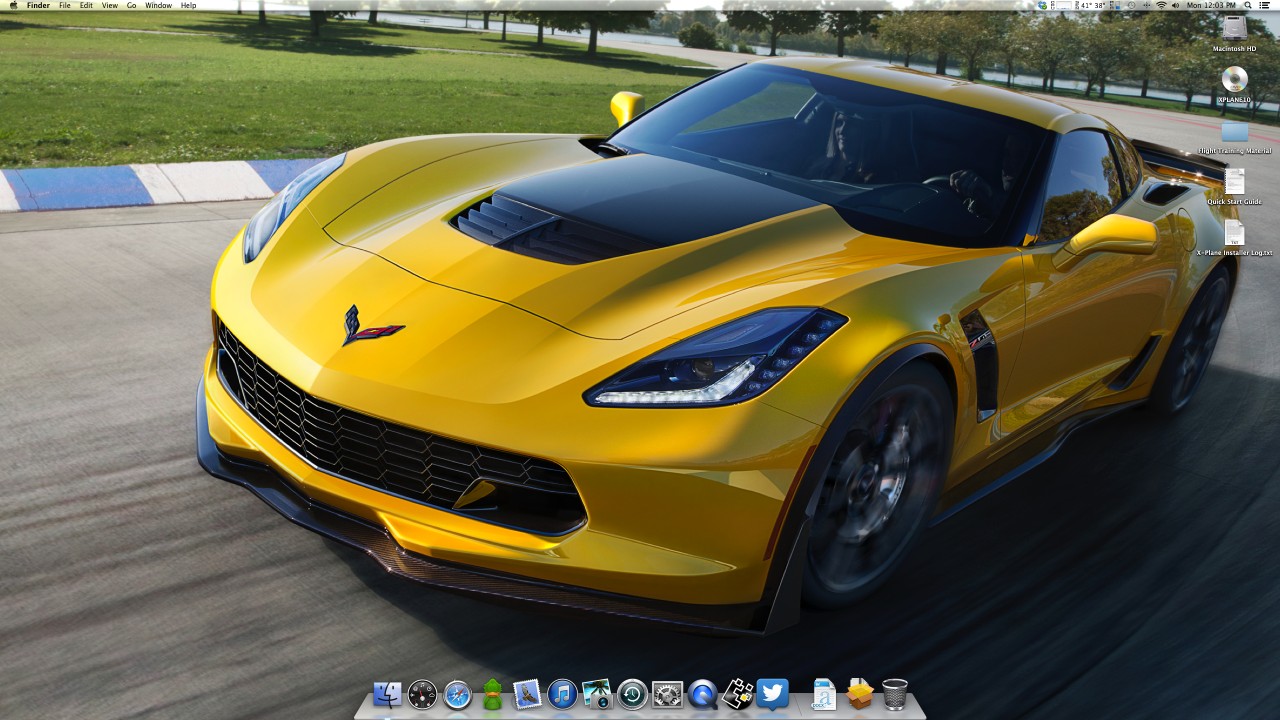Open Spotlight search magnifying glass

(1249, 6)
